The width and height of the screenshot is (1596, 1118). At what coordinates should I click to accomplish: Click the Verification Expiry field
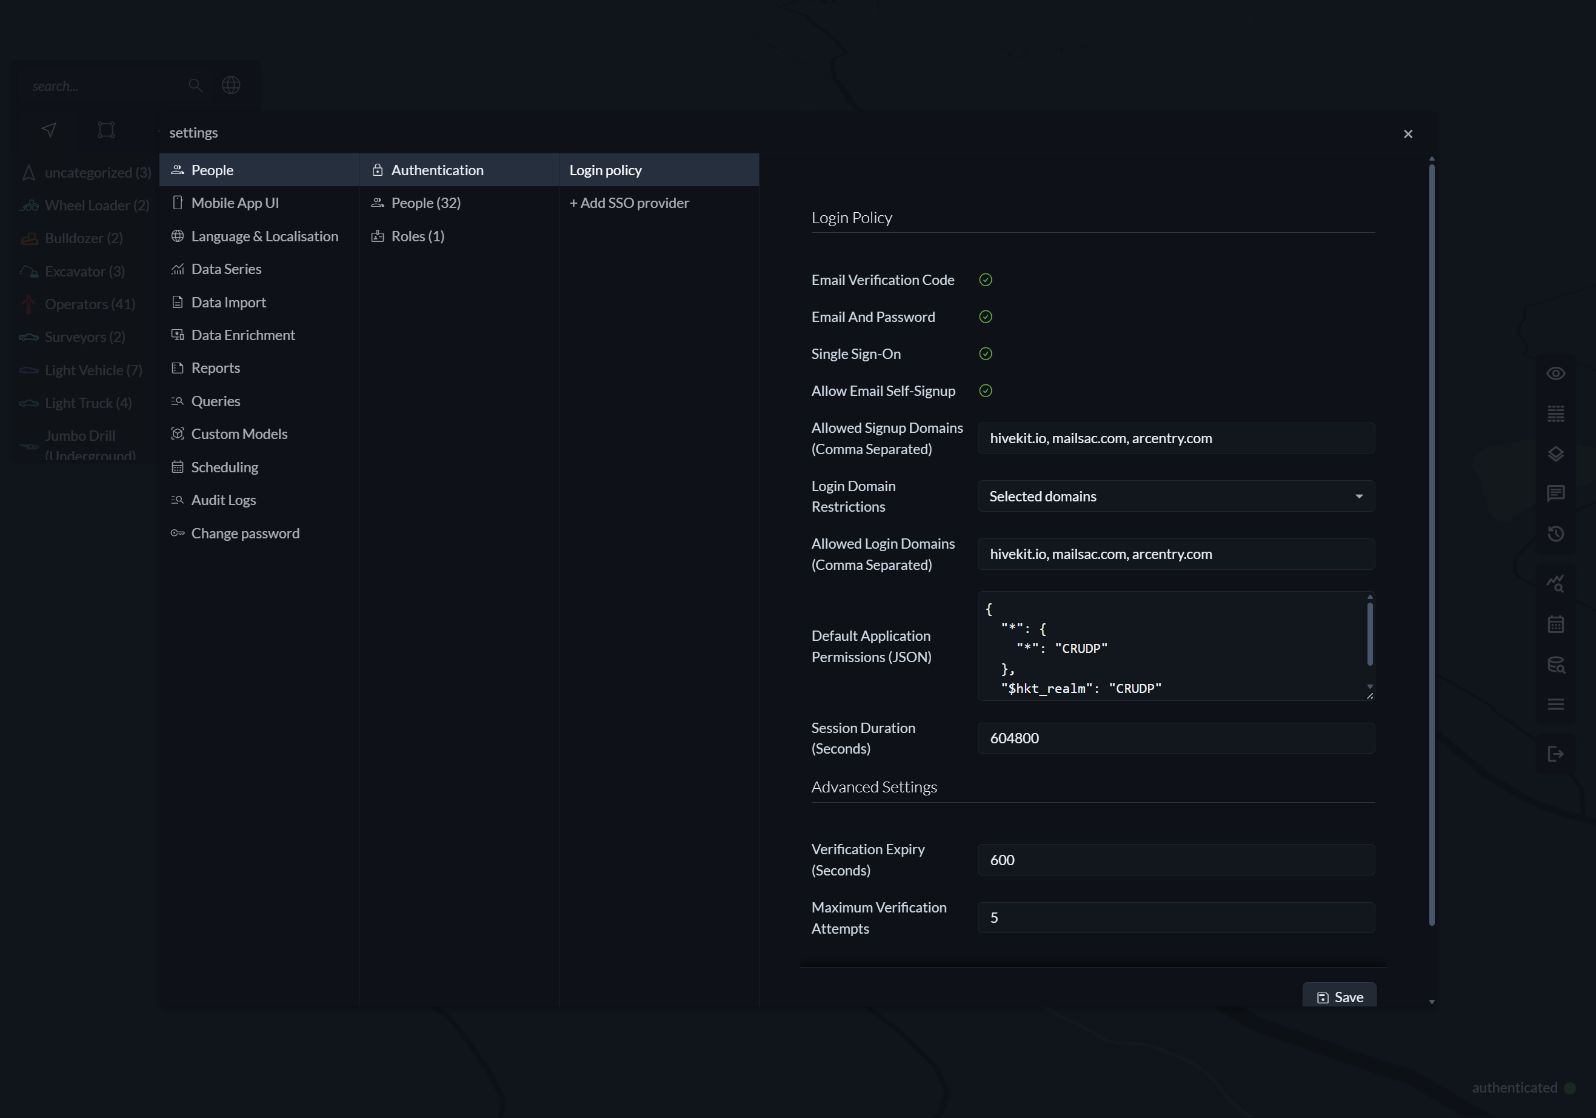[x=1176, y=860]
